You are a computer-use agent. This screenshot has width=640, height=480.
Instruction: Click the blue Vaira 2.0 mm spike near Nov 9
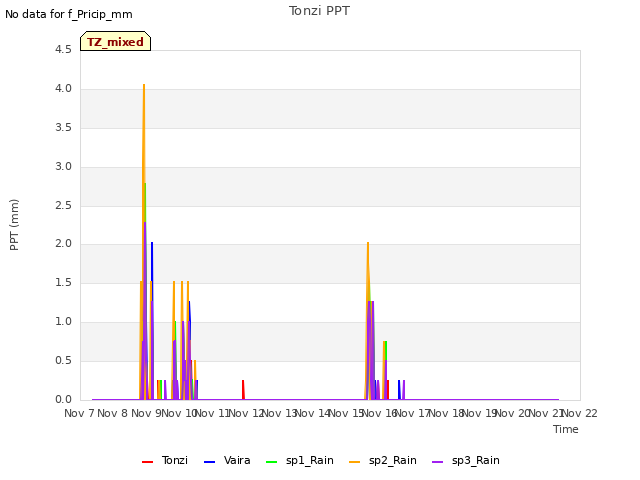point(152,244)
